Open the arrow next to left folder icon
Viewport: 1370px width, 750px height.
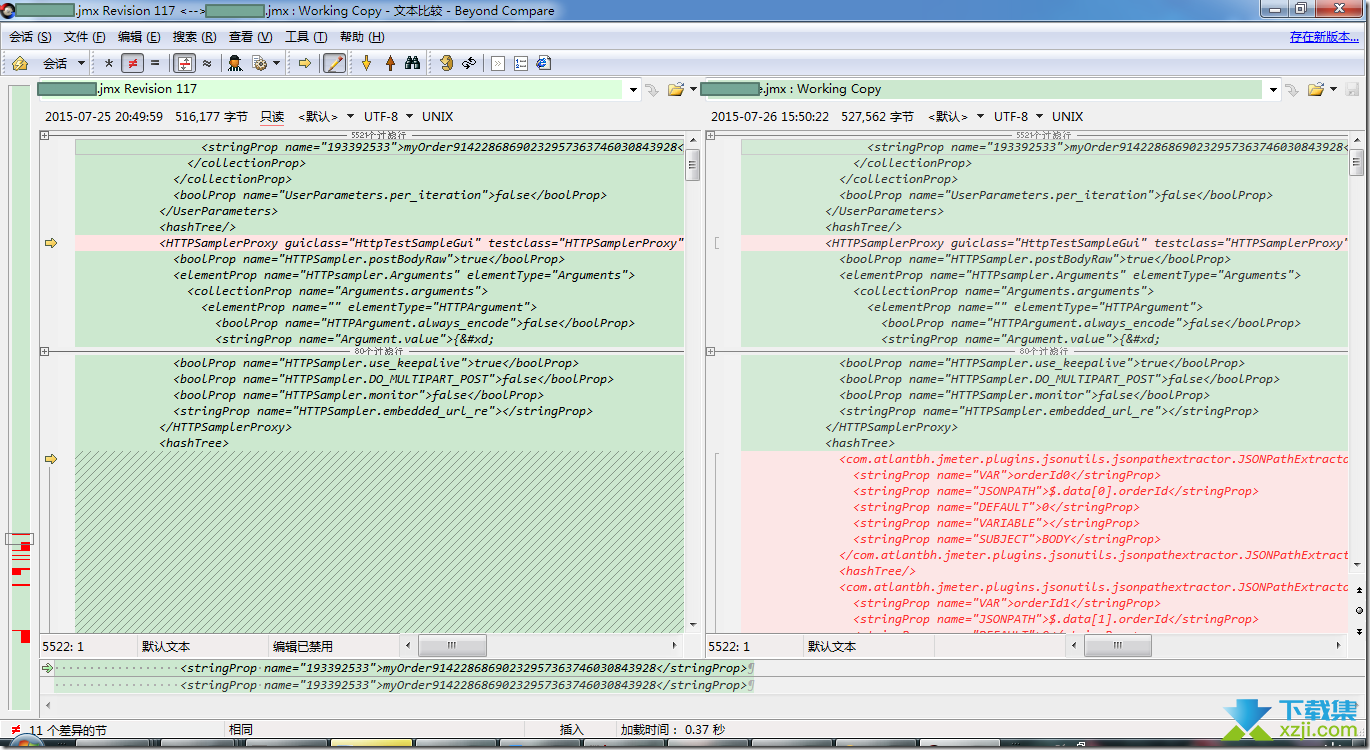pos(693,90)
